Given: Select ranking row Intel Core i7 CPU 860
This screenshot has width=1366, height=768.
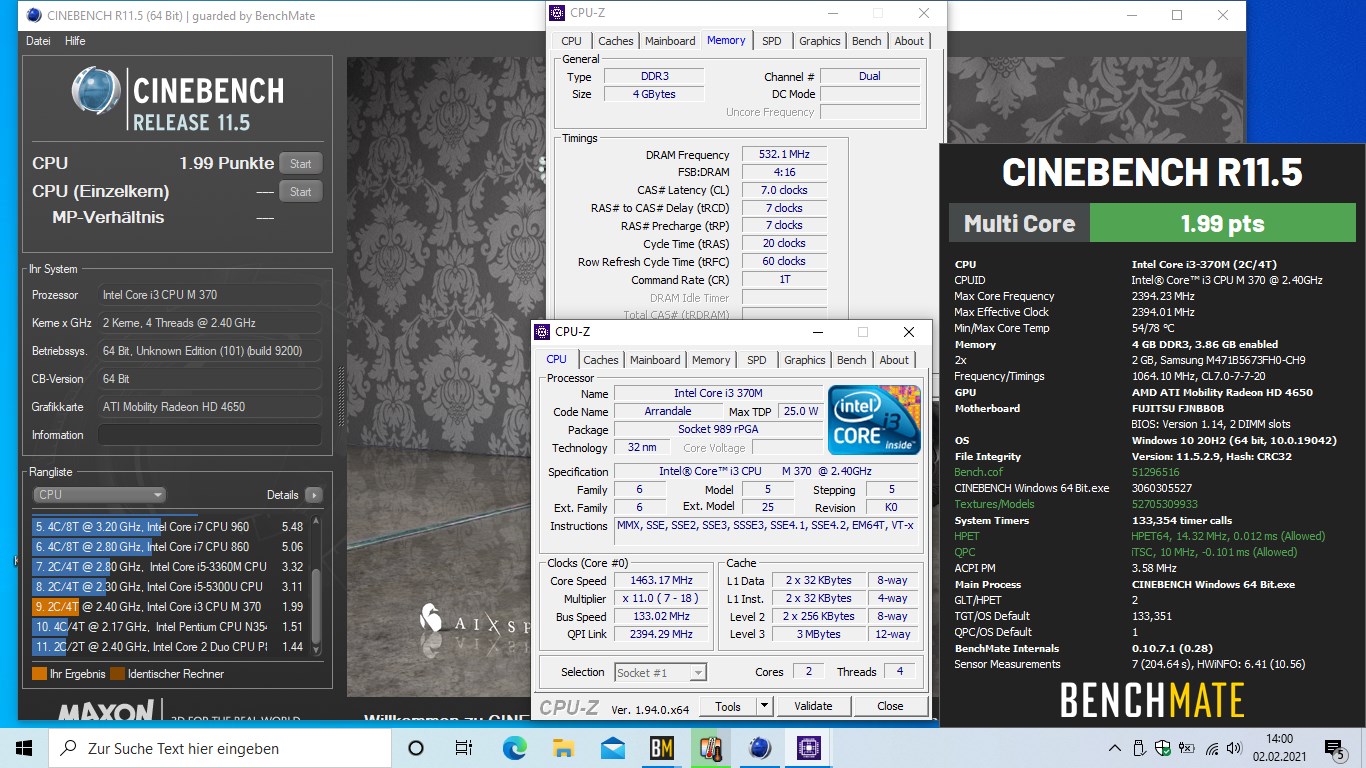Looking at the screenshot, I should tap(169, 547).
